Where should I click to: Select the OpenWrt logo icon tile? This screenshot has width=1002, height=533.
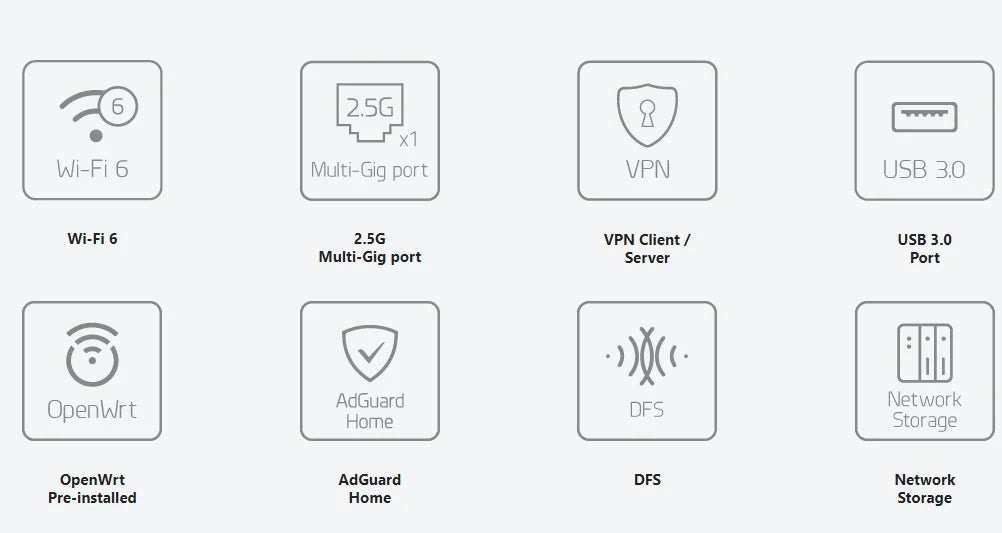point(92,371)
